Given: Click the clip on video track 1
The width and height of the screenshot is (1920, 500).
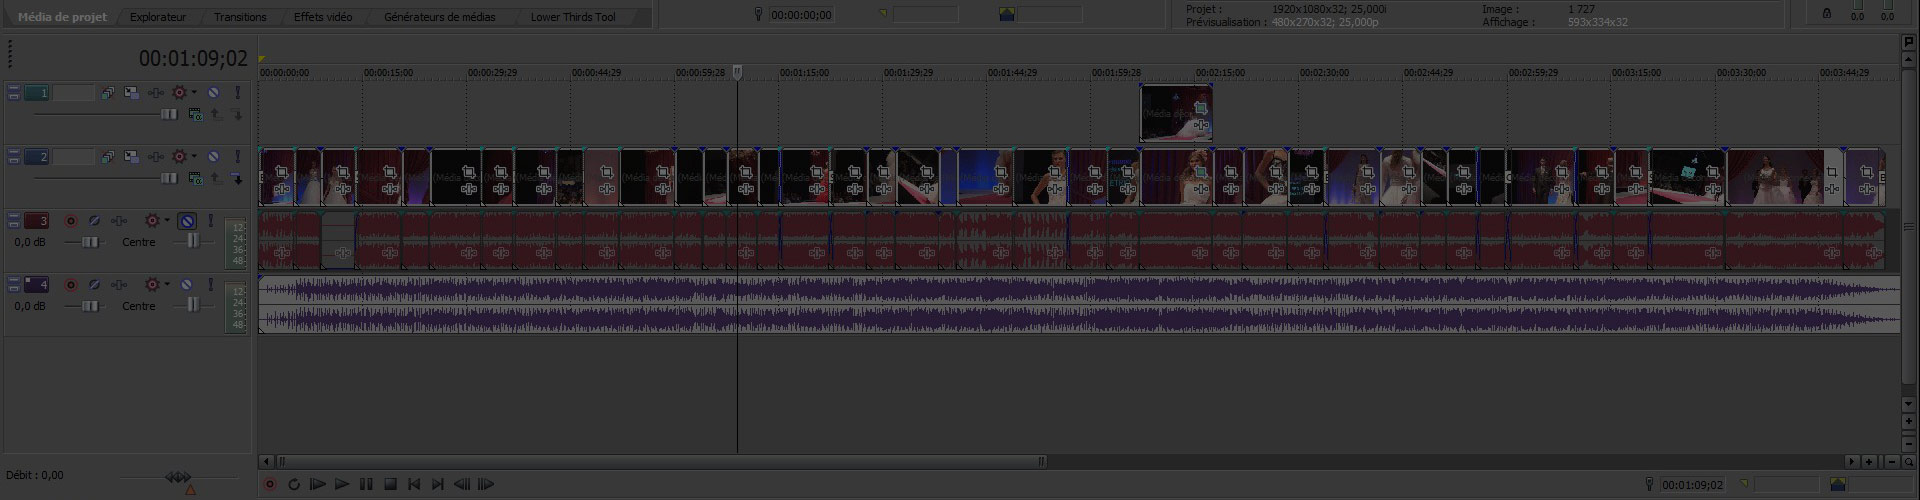Looking at the screenshot, I should [x=1177, y=113].
